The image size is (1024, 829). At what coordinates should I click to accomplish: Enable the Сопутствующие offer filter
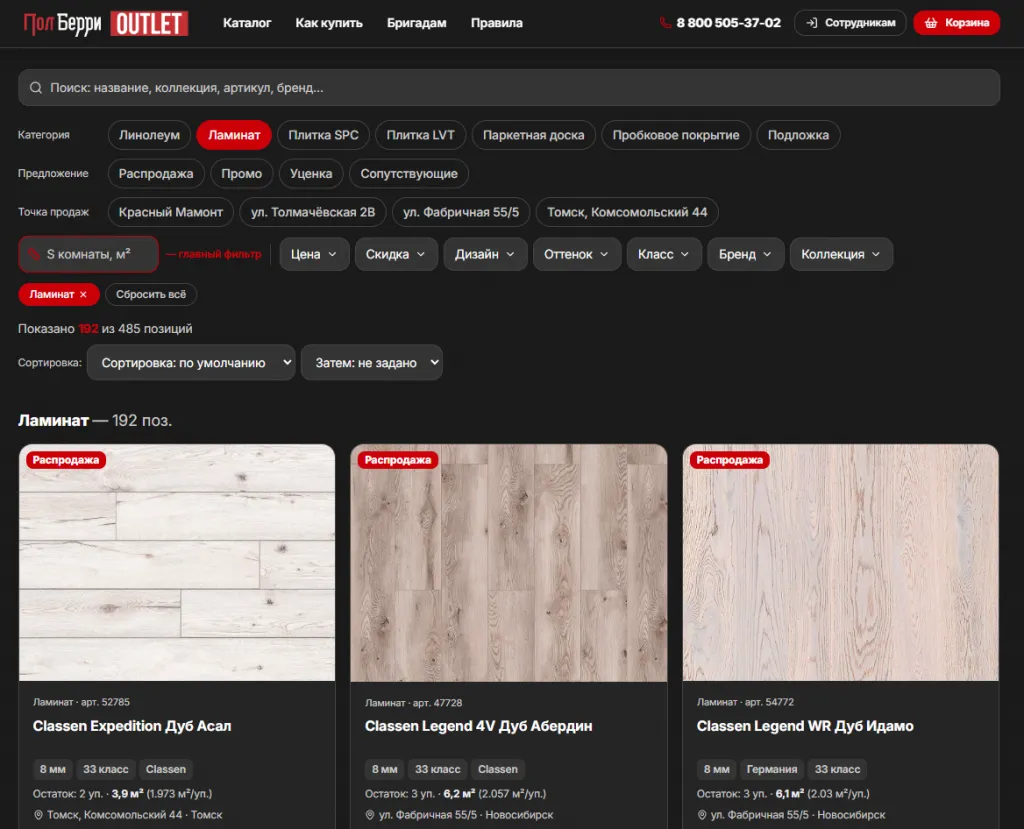click(x=409, y=174)
